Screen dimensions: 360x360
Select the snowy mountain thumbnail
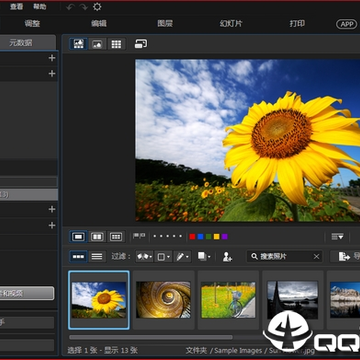[344, 301]
